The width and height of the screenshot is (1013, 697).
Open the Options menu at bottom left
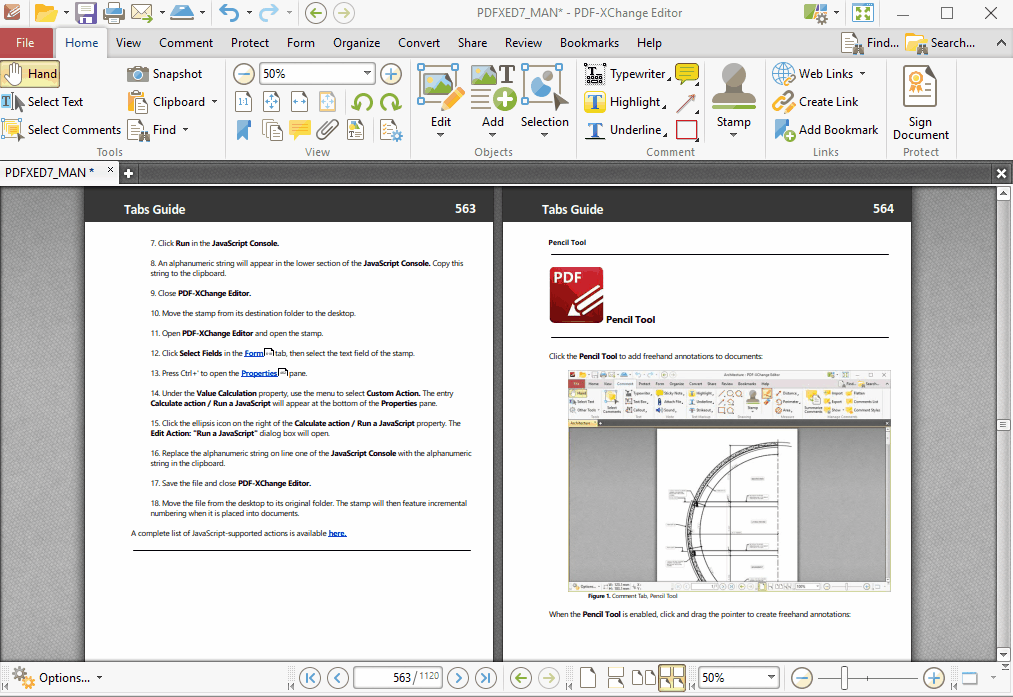click(x=57, y=678)
